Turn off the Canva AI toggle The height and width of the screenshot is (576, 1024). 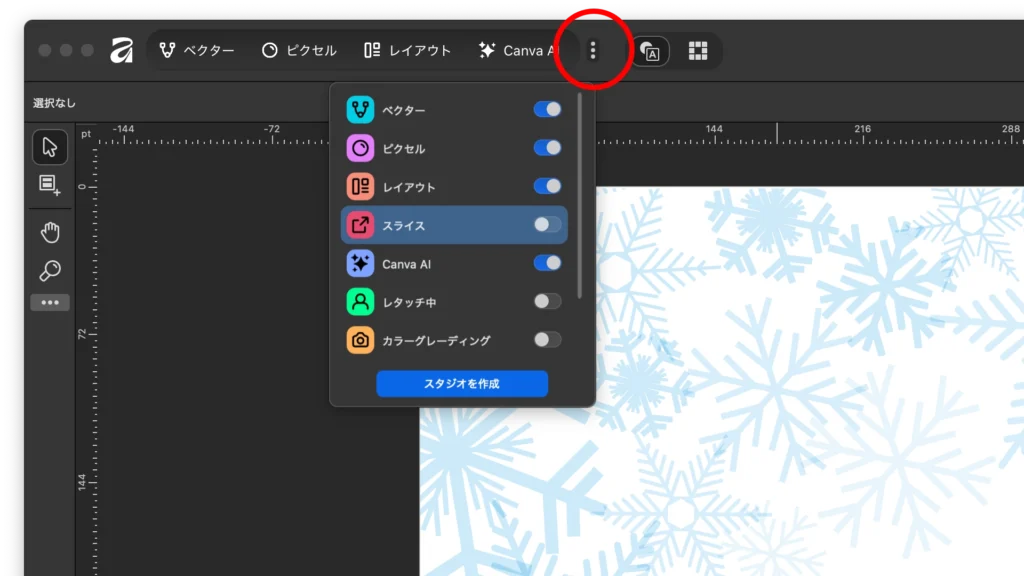[x=547, y=263]
